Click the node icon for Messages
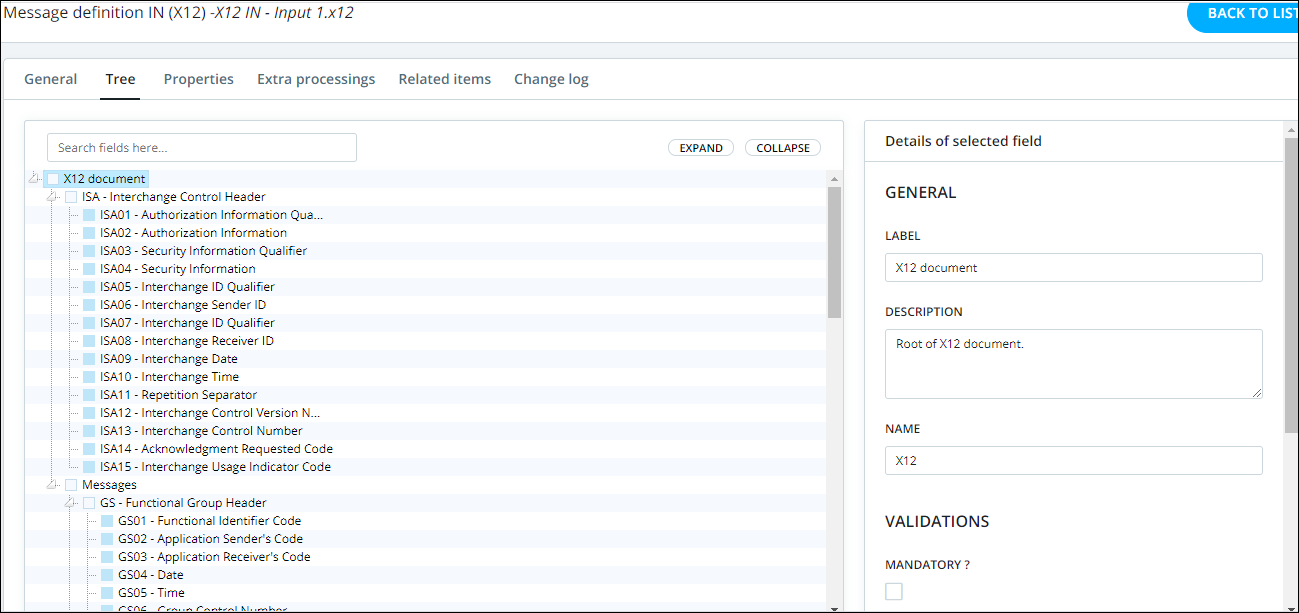1299x613 pixels. point(71,485)
